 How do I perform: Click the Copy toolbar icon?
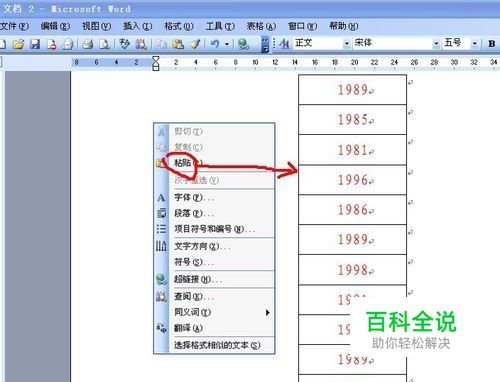click(162, 44)
